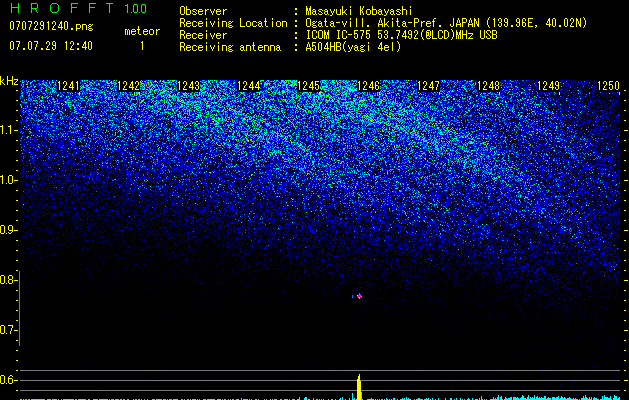The width and height of the screenshot is (629, 400).
Task: Click the meteor count label
Action: point(142,31)
